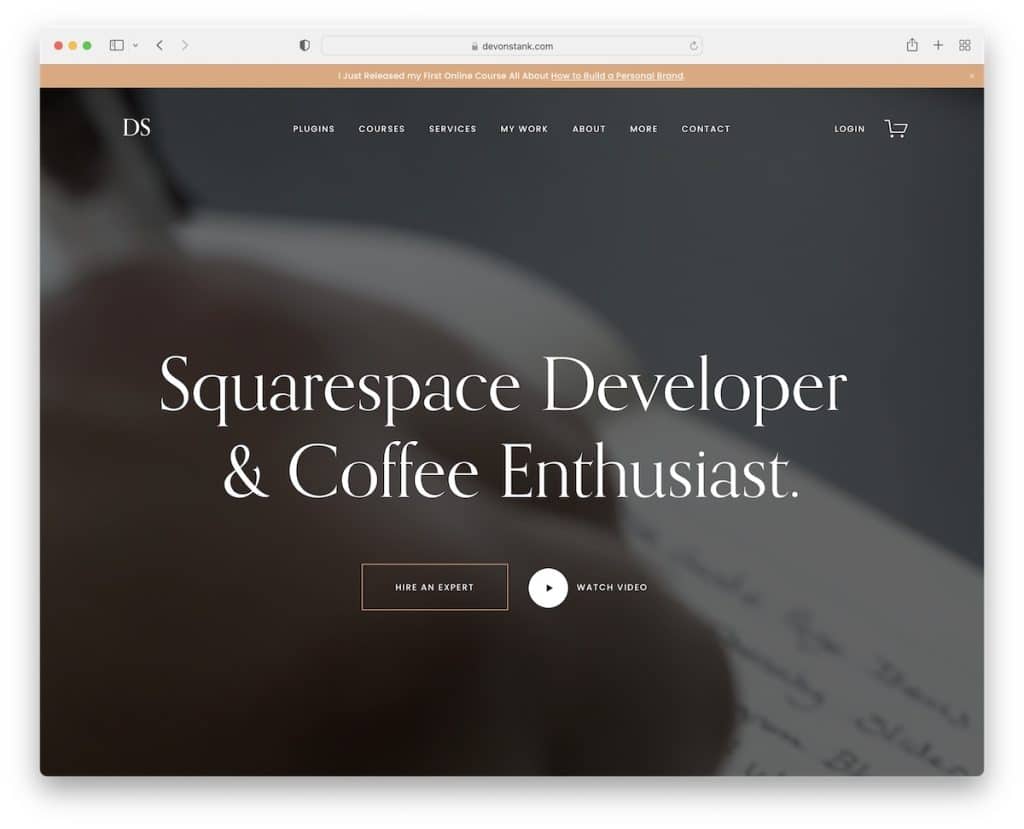Screen dimensions: 1024x829
Task: Open the Courses menu item
Action: coord(381,129)
